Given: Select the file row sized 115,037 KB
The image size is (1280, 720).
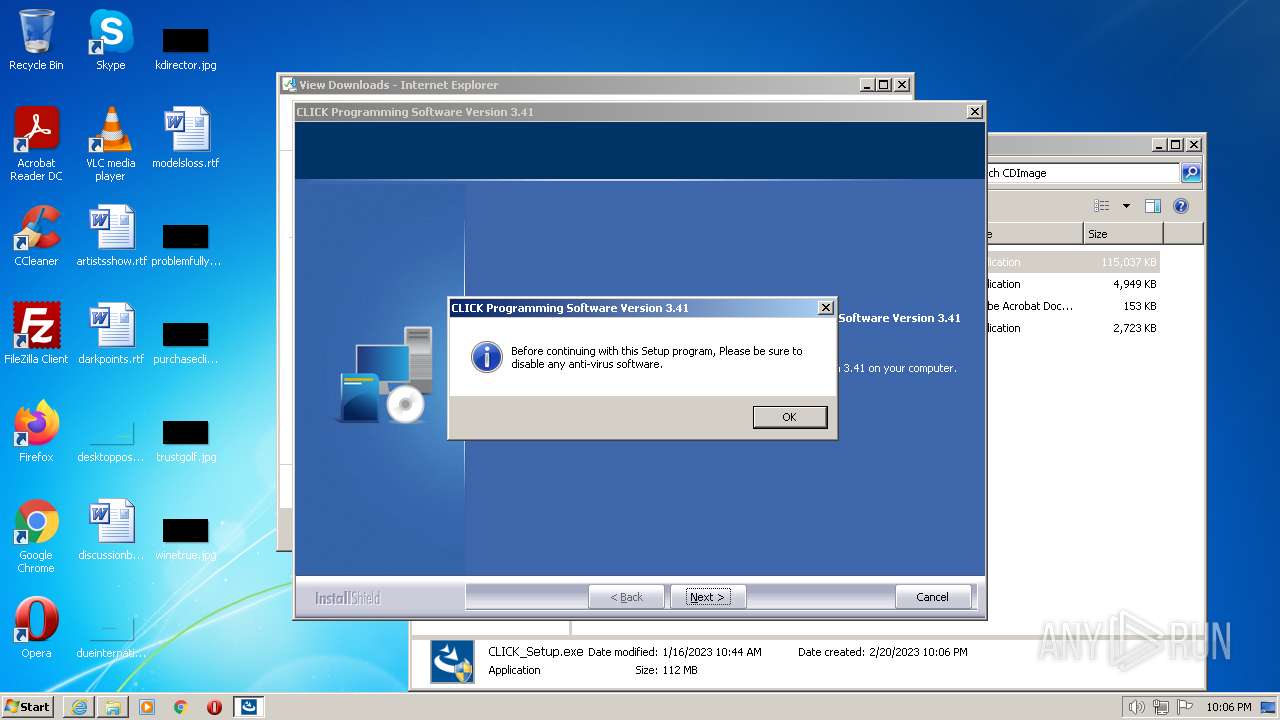Looking at the screenshot, I should point(1072,262).
